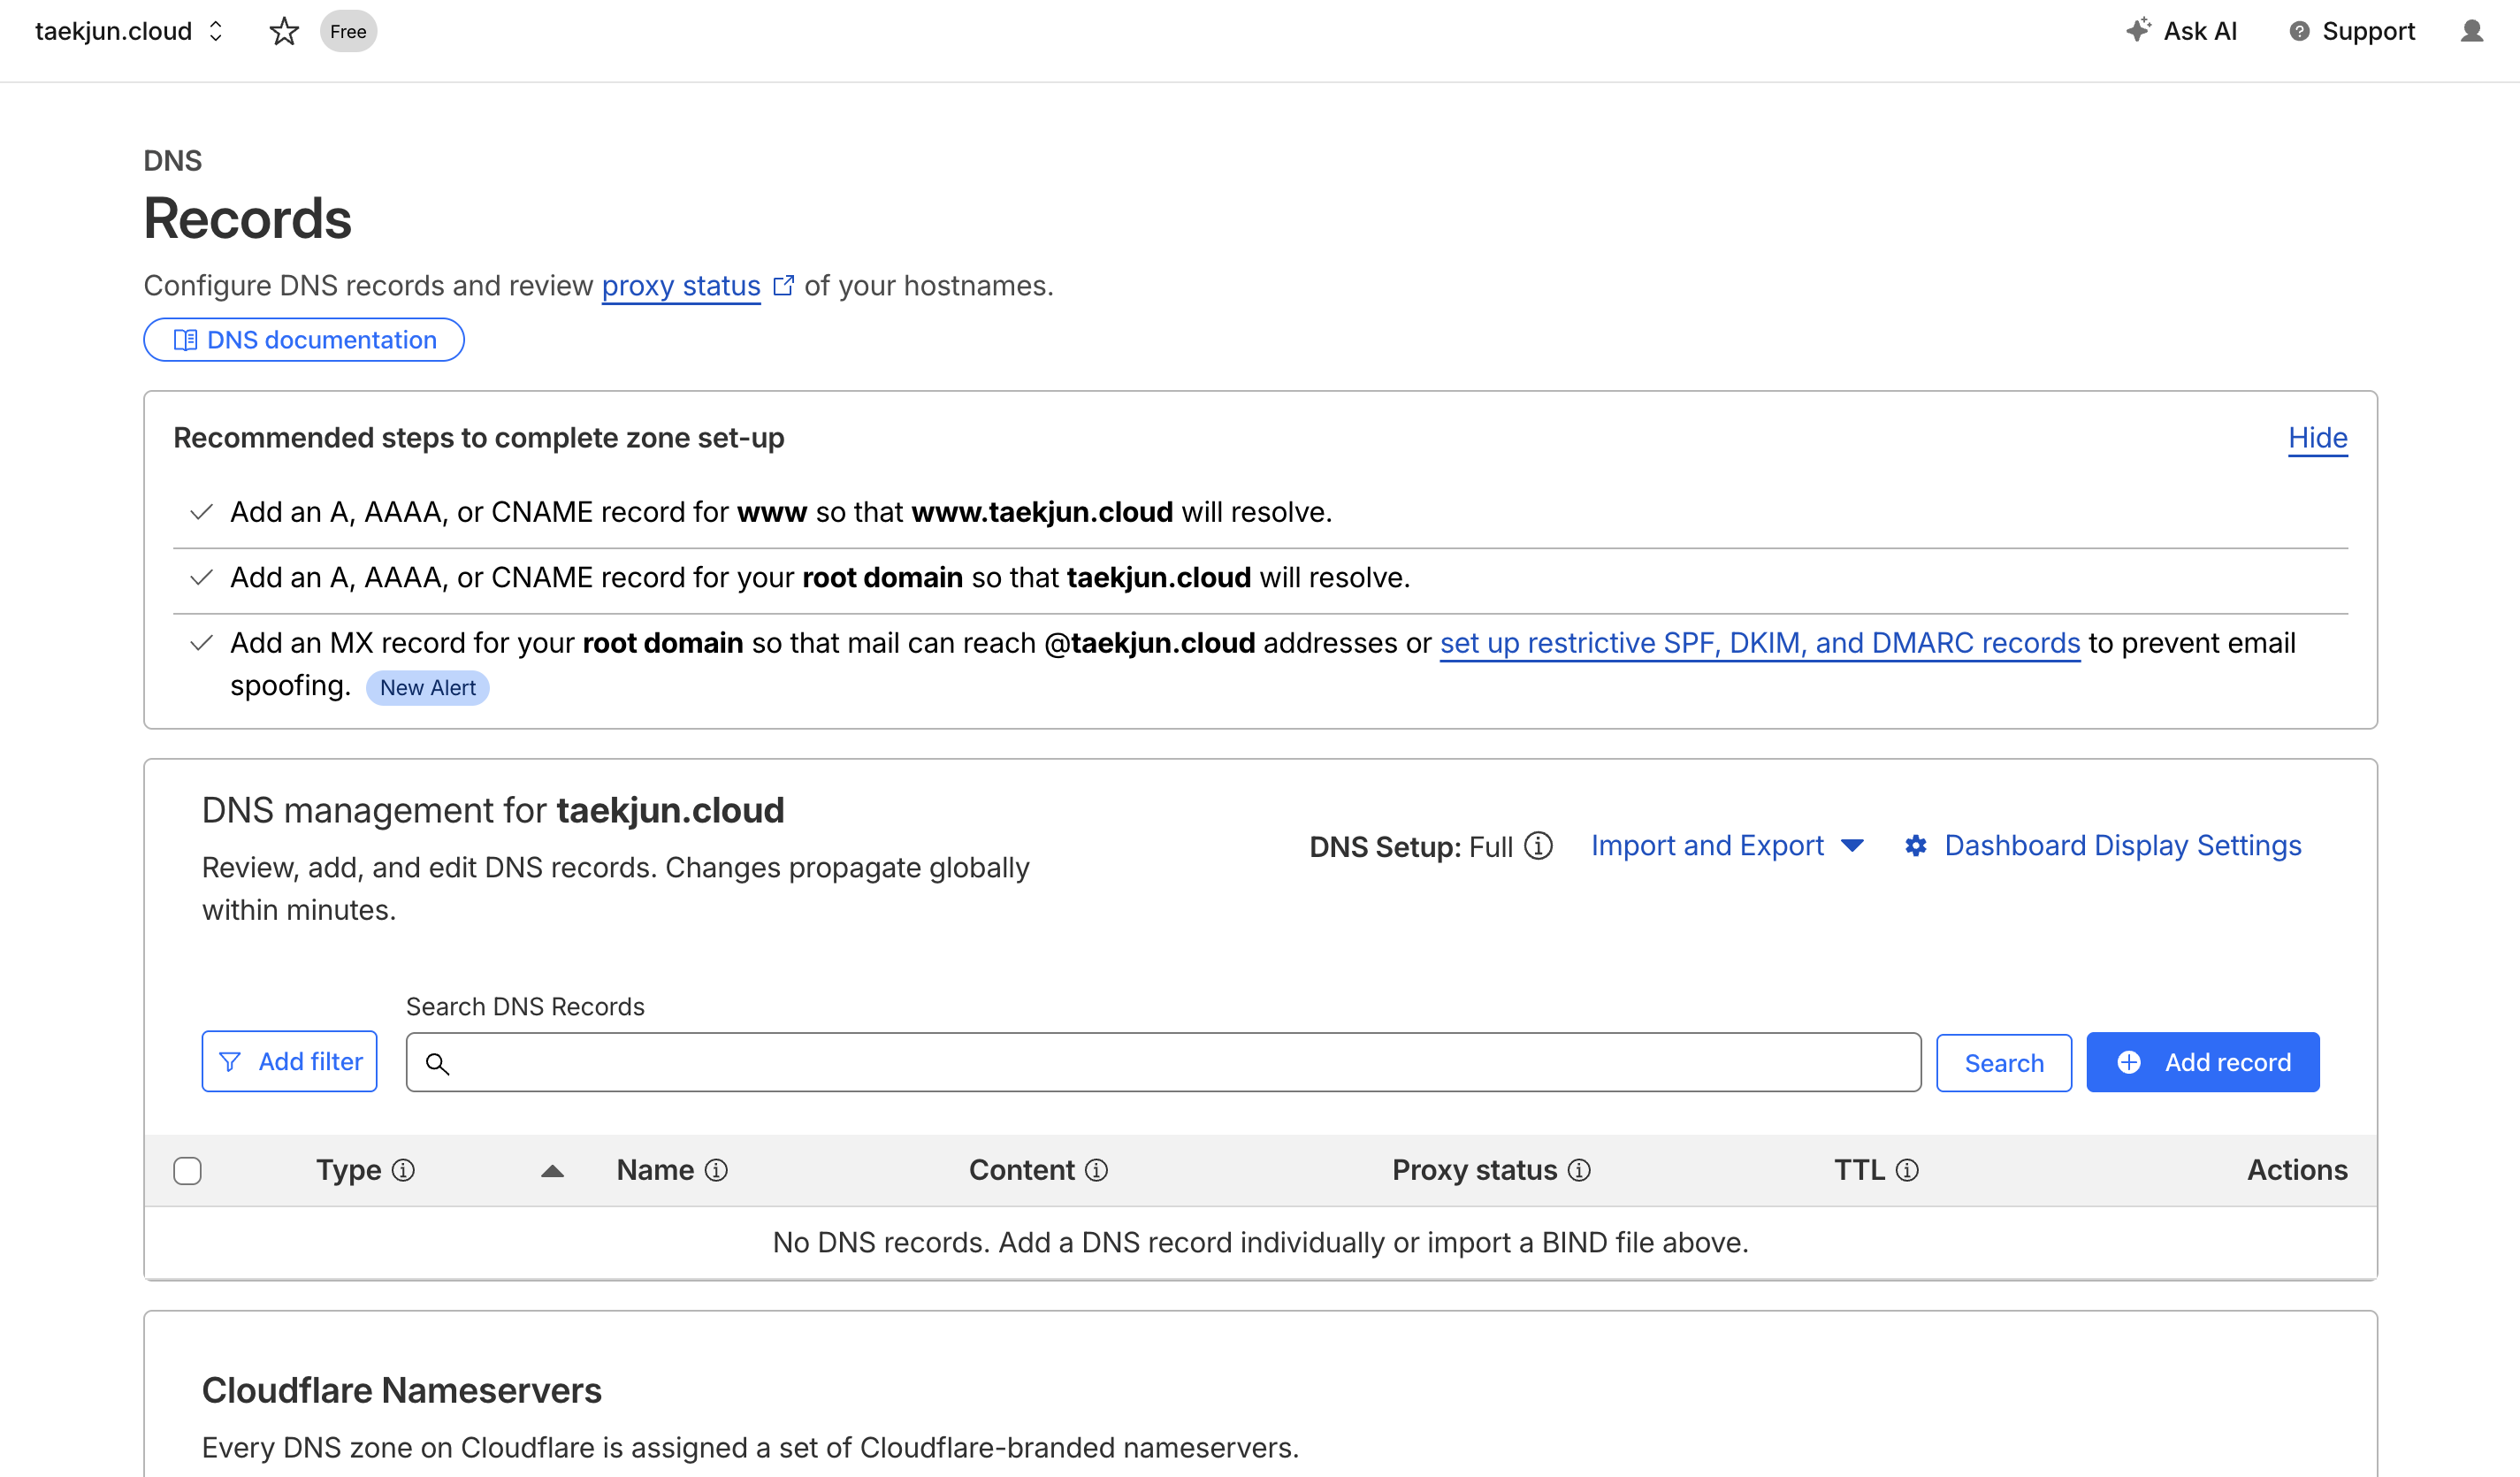Click the New Alert badge
This screenshot has height=1477, width=2520.
tap(428, 688)
